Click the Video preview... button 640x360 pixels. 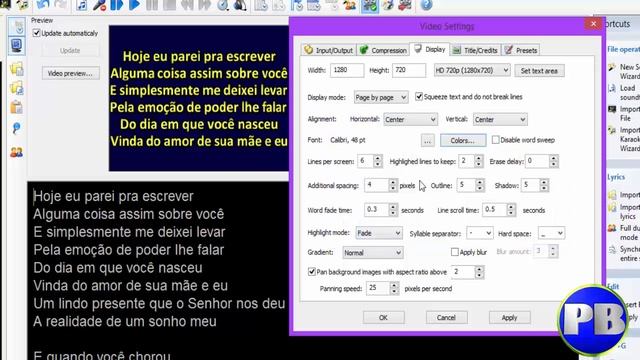[71, 73]
